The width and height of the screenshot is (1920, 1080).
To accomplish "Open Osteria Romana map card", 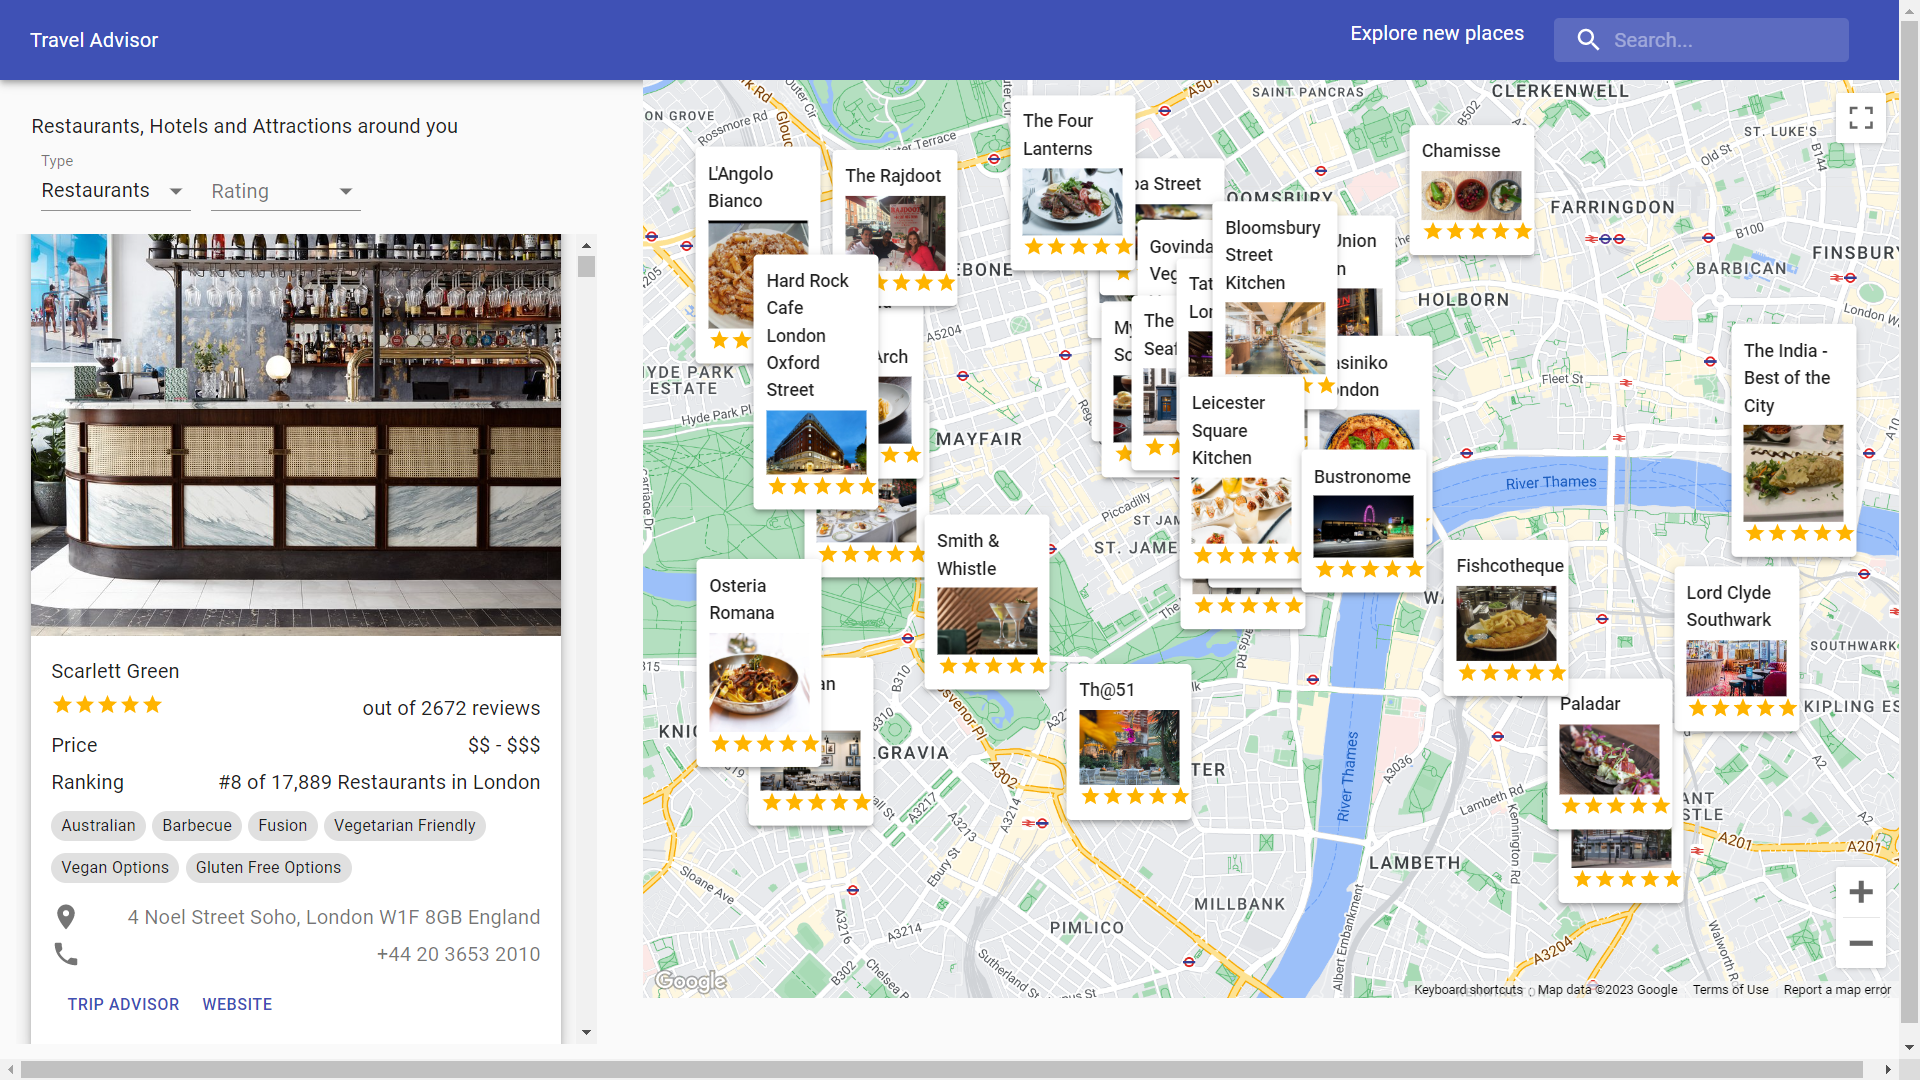I will [x=758, y=664].
